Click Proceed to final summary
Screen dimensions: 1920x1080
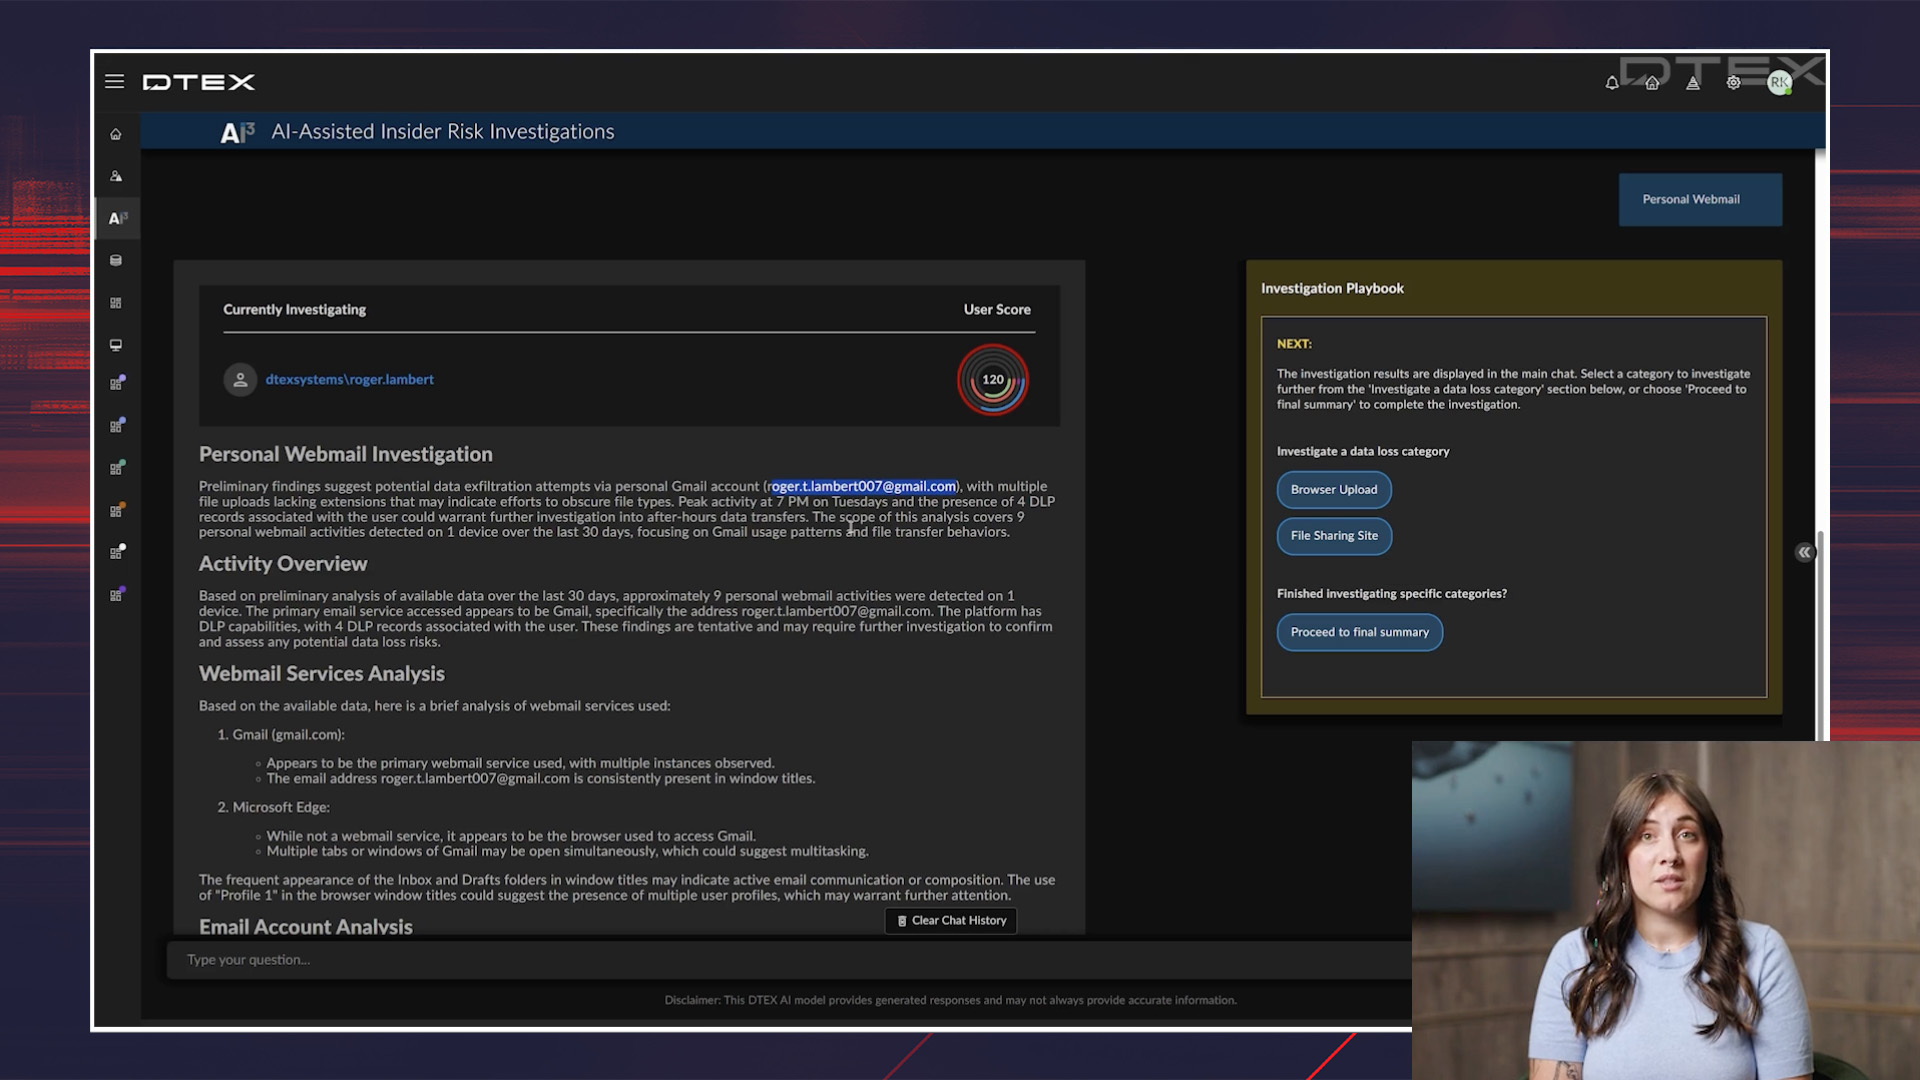[x=1359, y=632]
